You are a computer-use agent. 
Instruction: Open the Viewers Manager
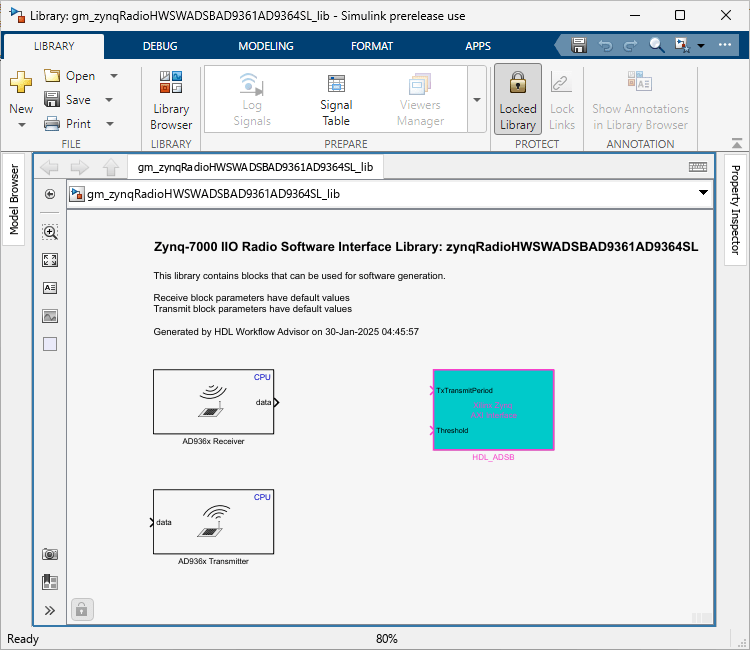420,100
